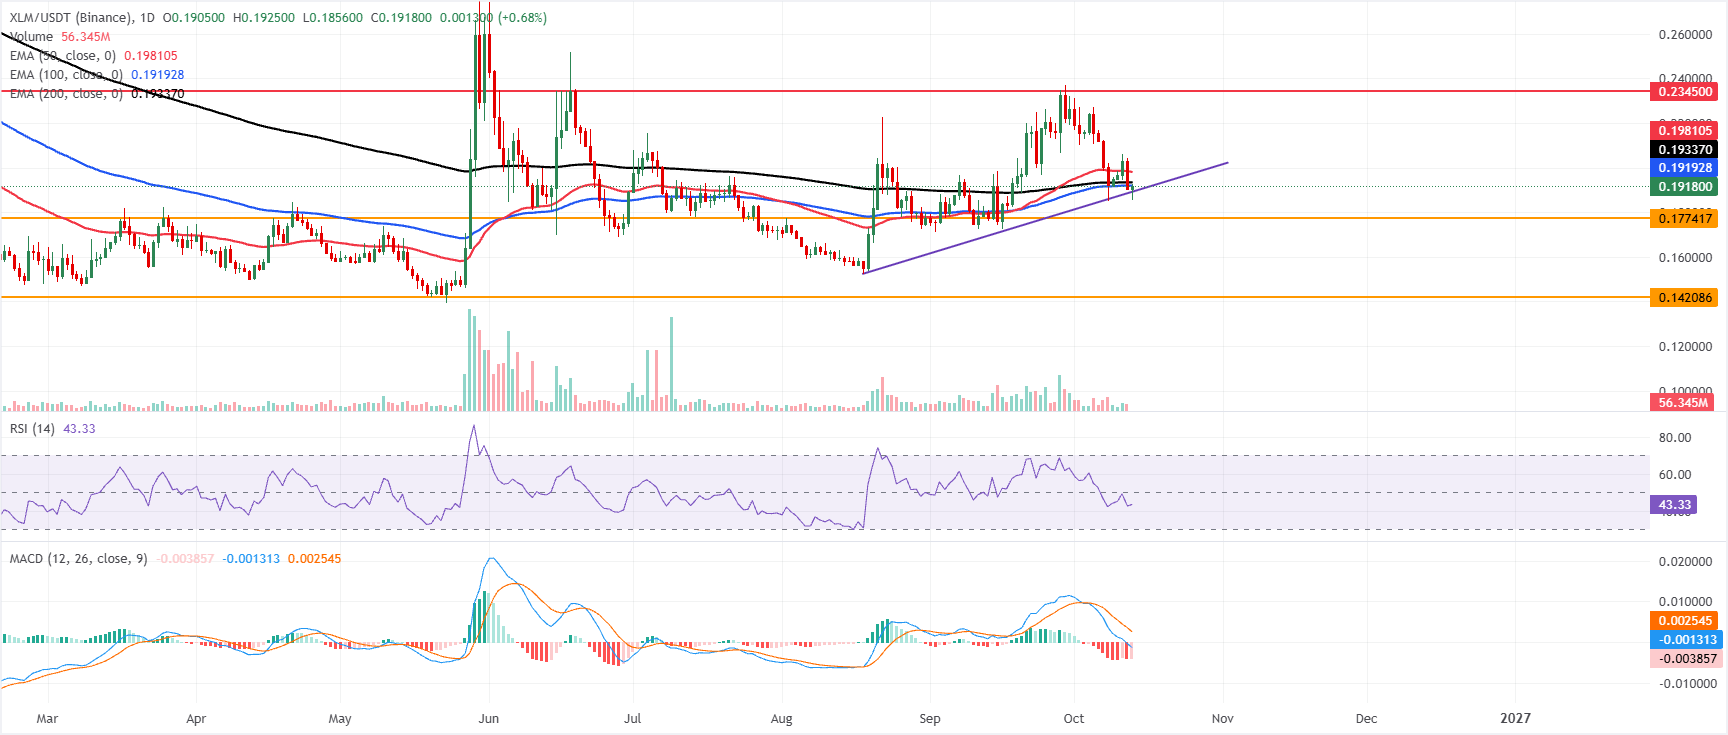This screenshot has height=735, width=1728.
Task: Click the red 56.345M volume axis tag
Action: (1684, 403)
